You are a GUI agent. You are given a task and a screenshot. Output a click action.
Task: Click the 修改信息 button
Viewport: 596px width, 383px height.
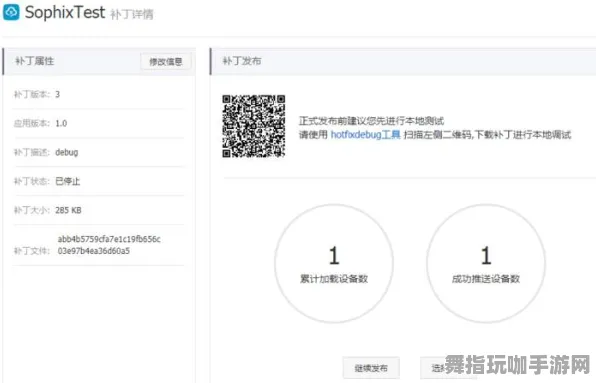[x=165, y=62]
